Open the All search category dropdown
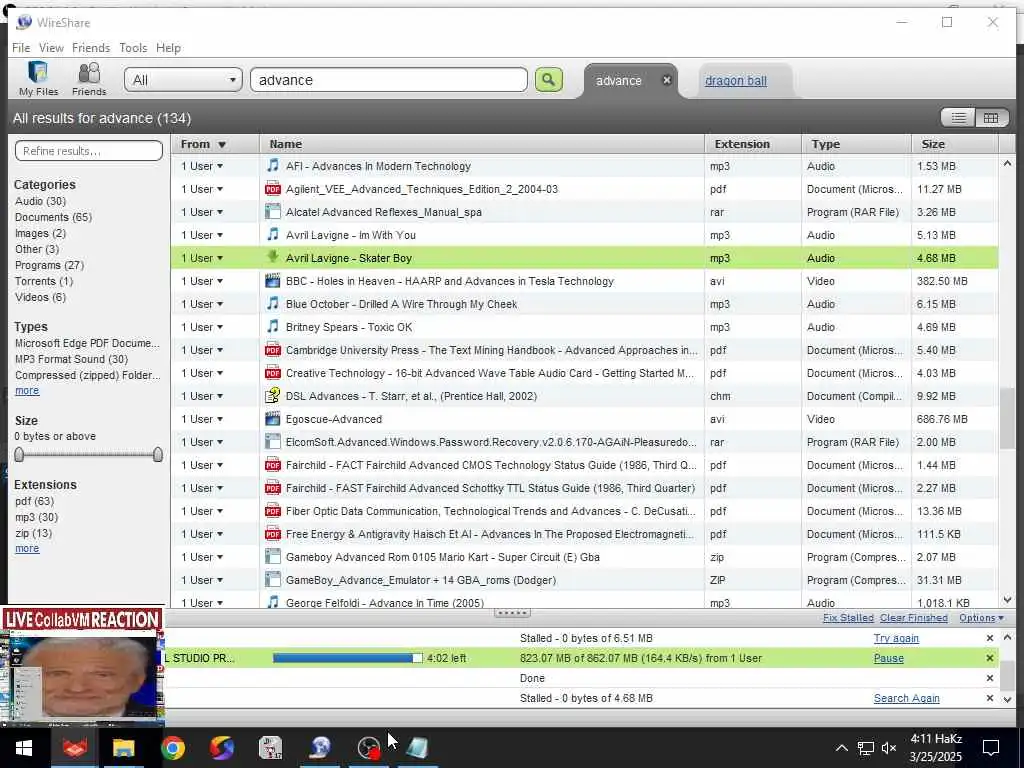Image resolution: width=1024 pixels, height=768 pixels. click(183, 80)
